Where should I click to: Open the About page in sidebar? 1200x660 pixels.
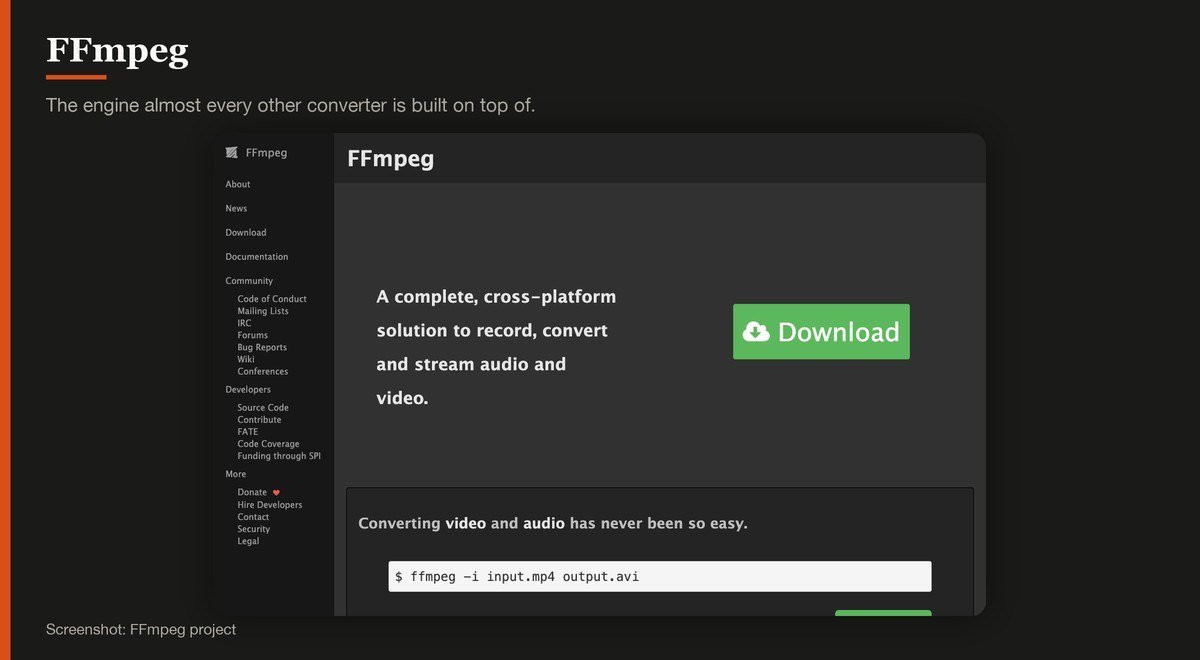pos(238,184)
